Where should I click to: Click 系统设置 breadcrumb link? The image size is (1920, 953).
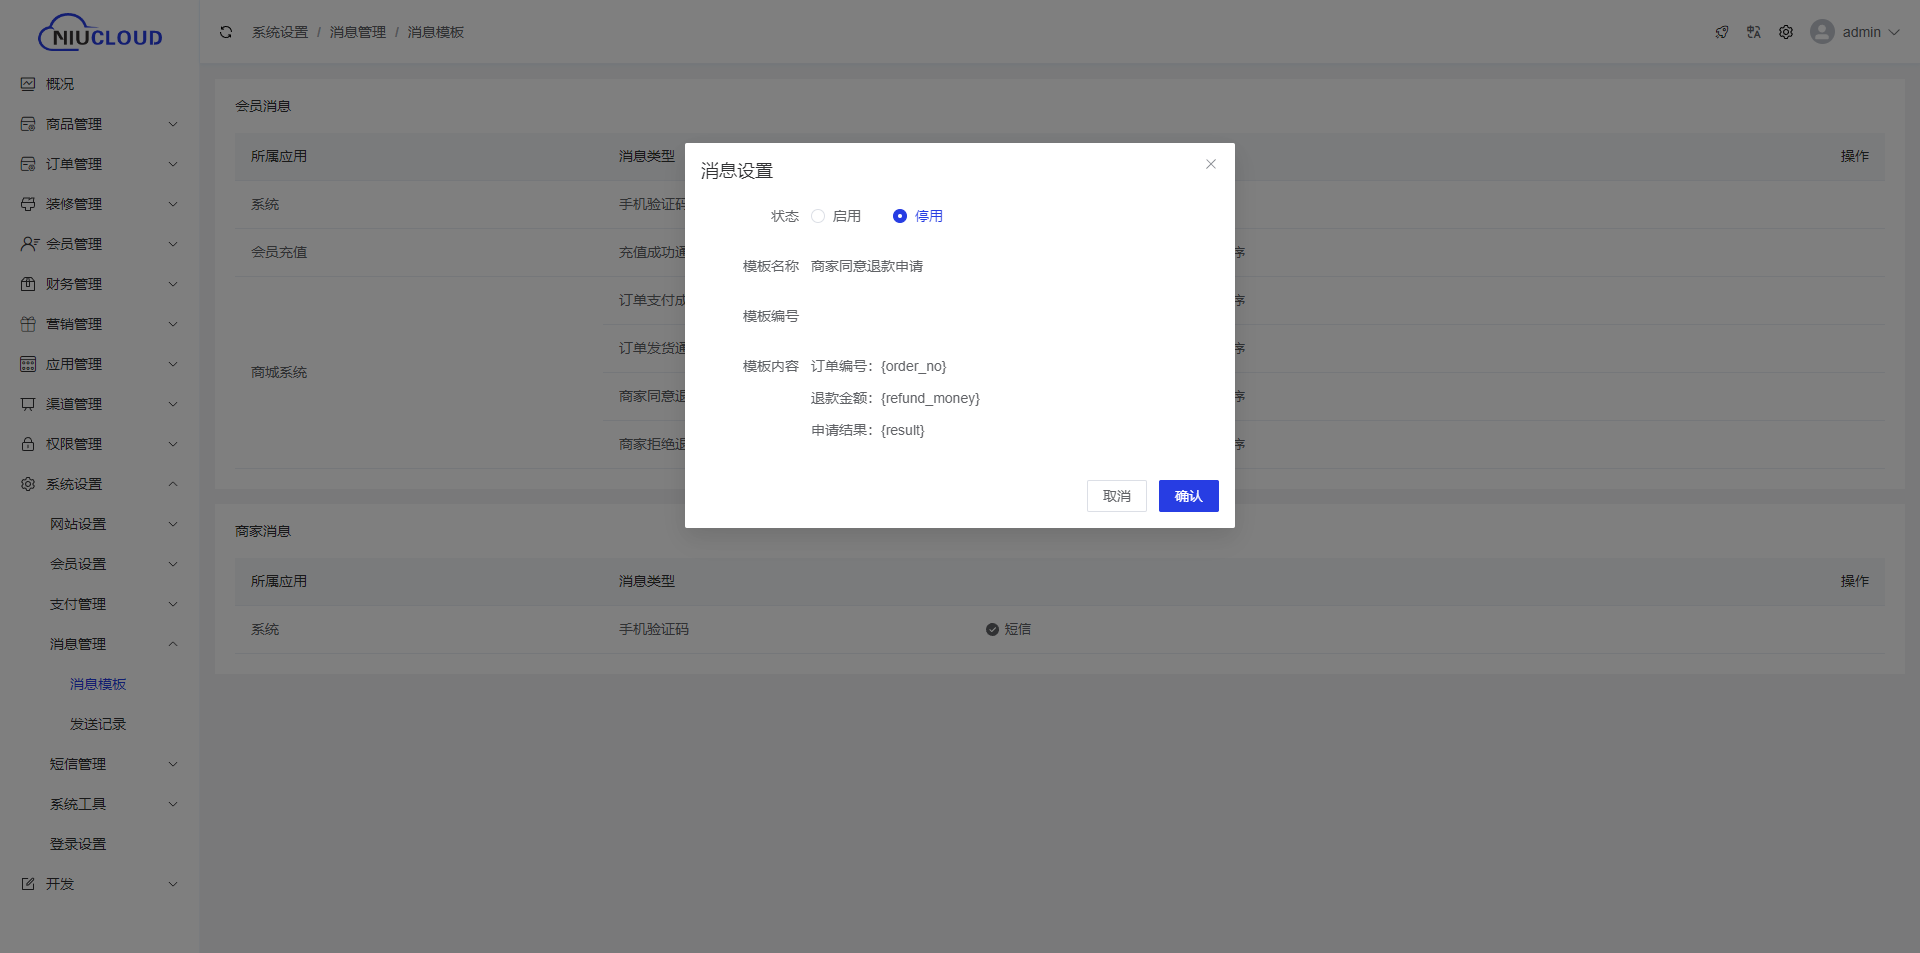(x=280, y=32)
